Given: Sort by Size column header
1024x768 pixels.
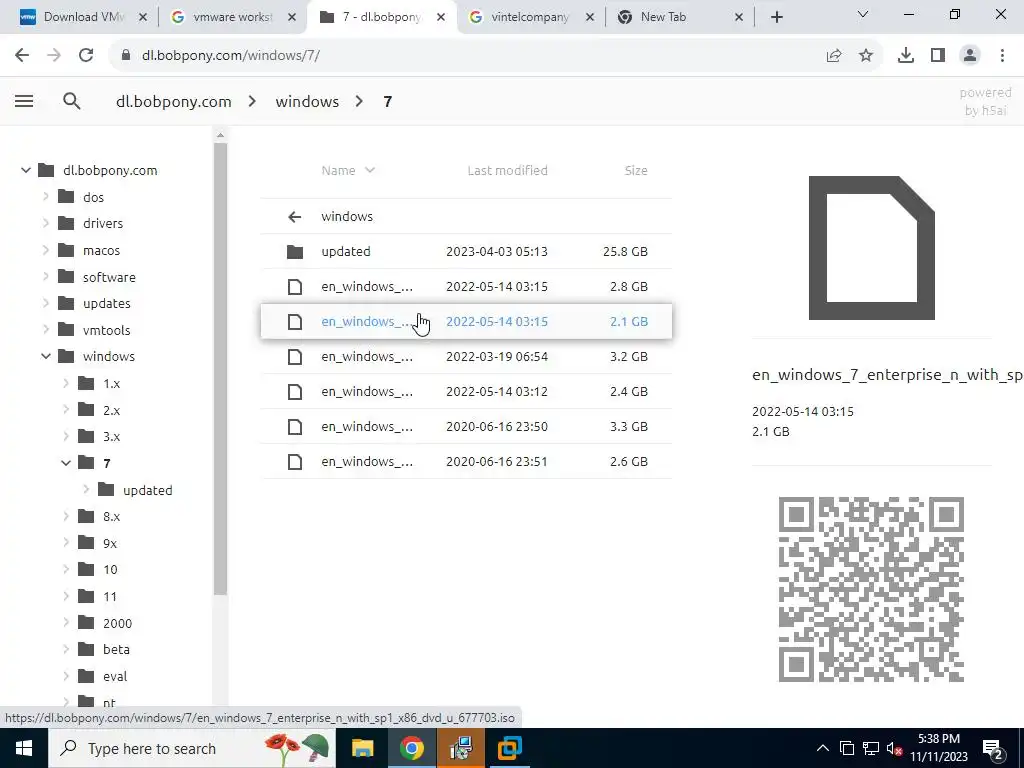Looking at the screenshot, I should coord(635,170).
